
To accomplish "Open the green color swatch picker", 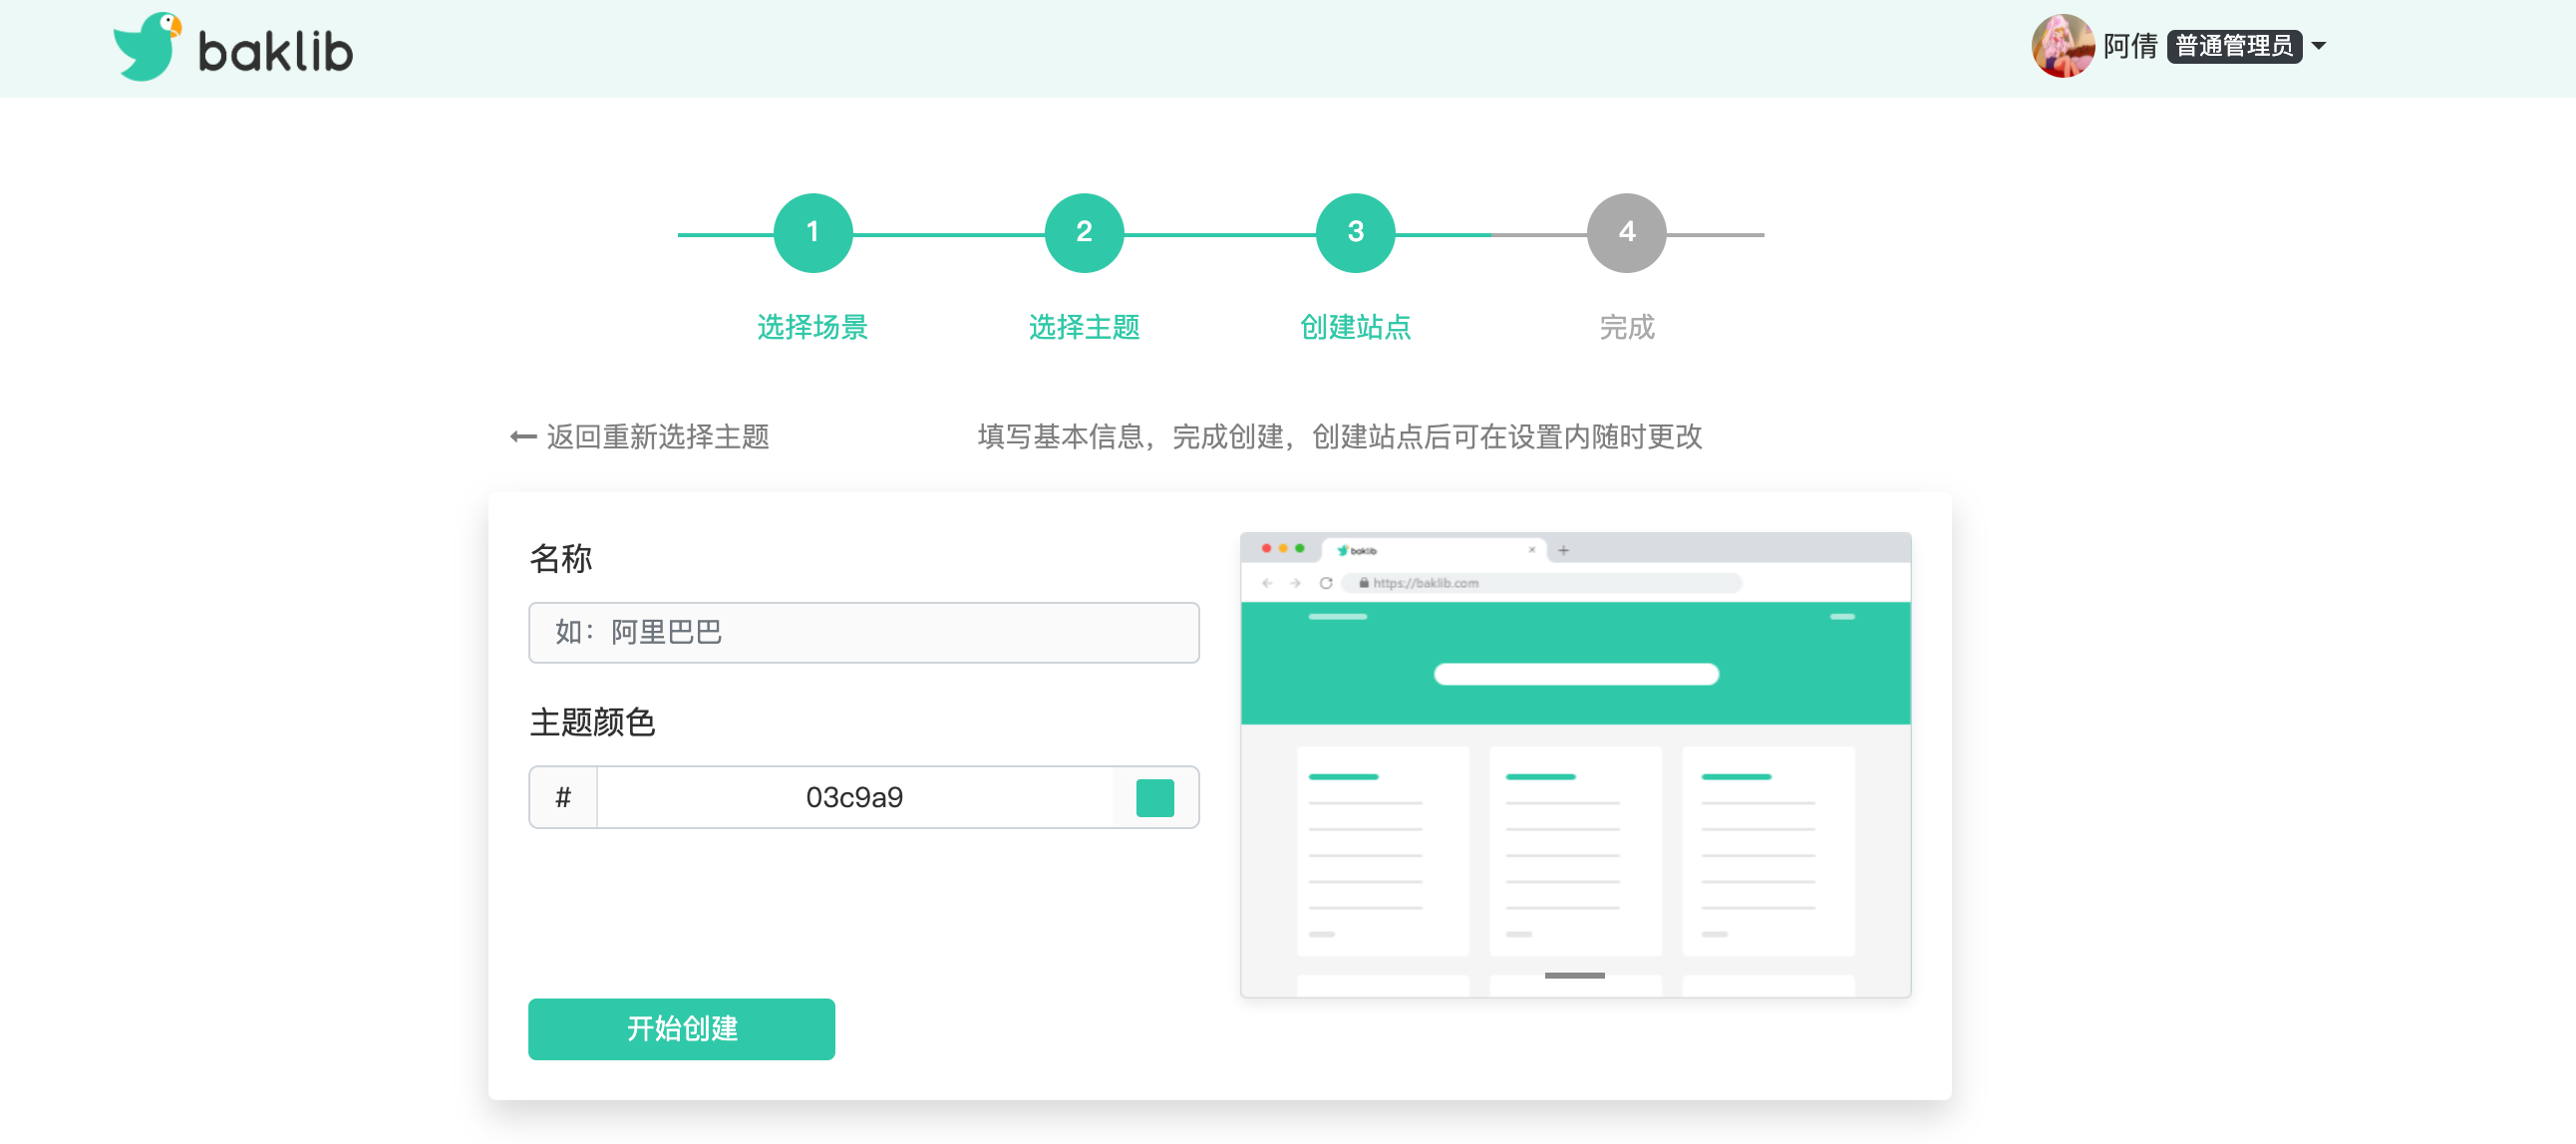I will (1154, 798).
